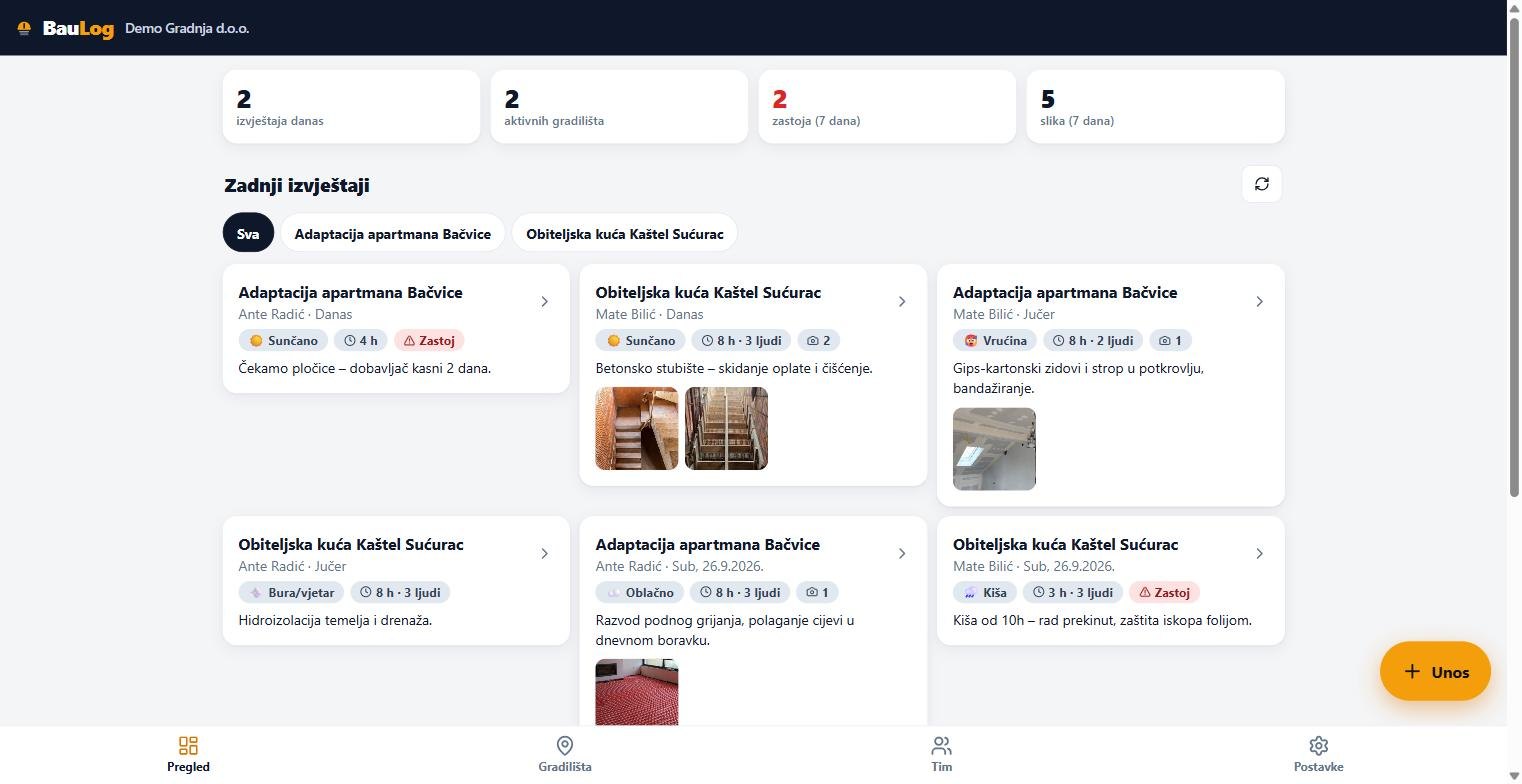
Task: Open the chevron on the Kiša od 10h report
Action: pyautogui.click(x=1259, y=553)
